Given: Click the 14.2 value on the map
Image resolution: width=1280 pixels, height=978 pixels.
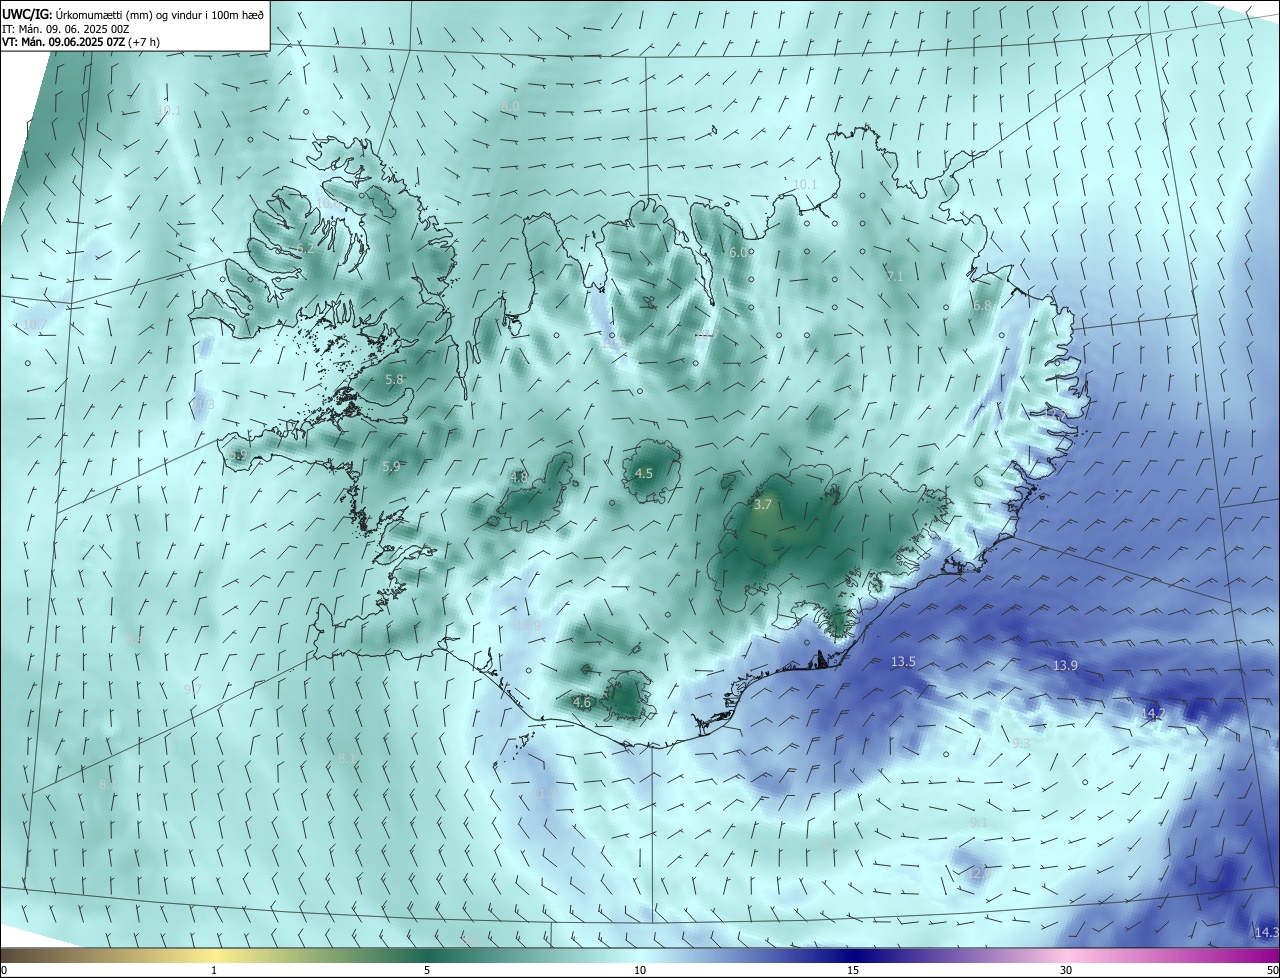Looking at the screenshot, I should (1153, 713).
